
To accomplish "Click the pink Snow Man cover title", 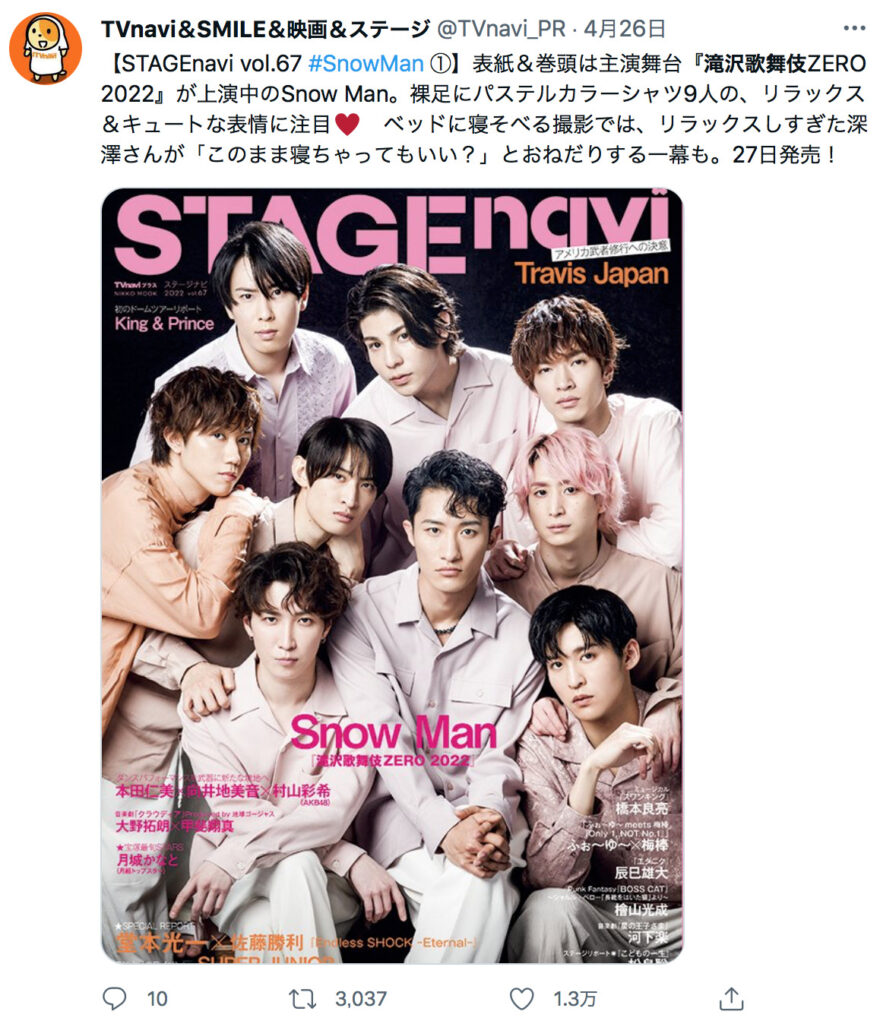I will (x=393, y=732).
